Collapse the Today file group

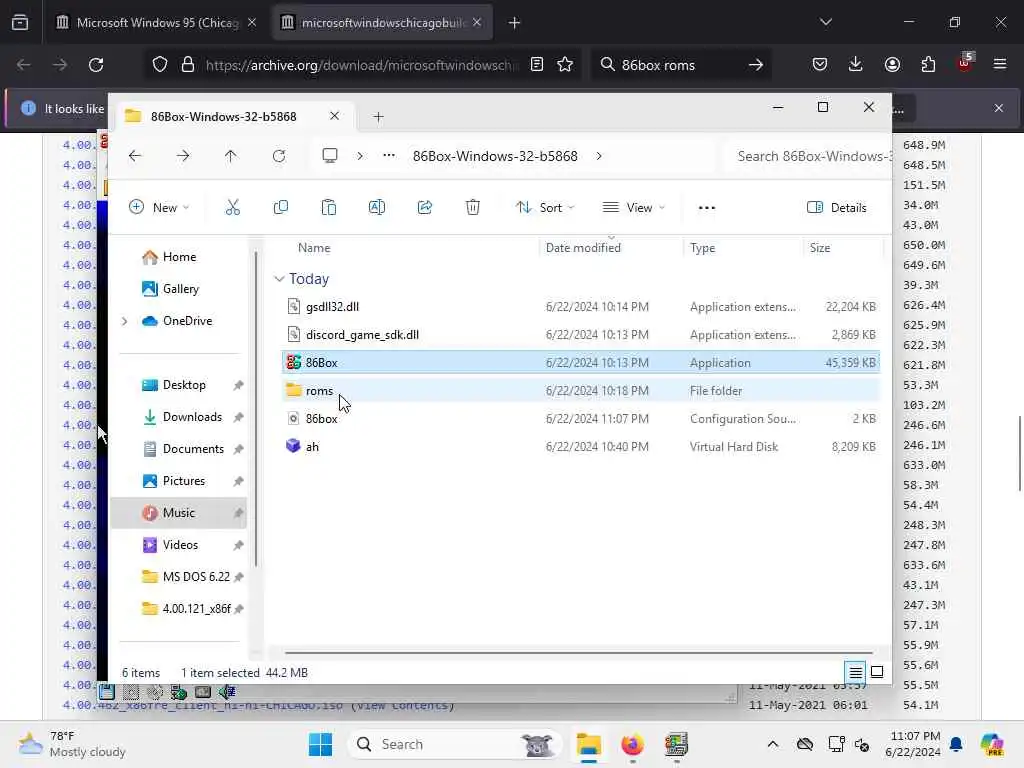pyautogui.click(x=279, y=279)
